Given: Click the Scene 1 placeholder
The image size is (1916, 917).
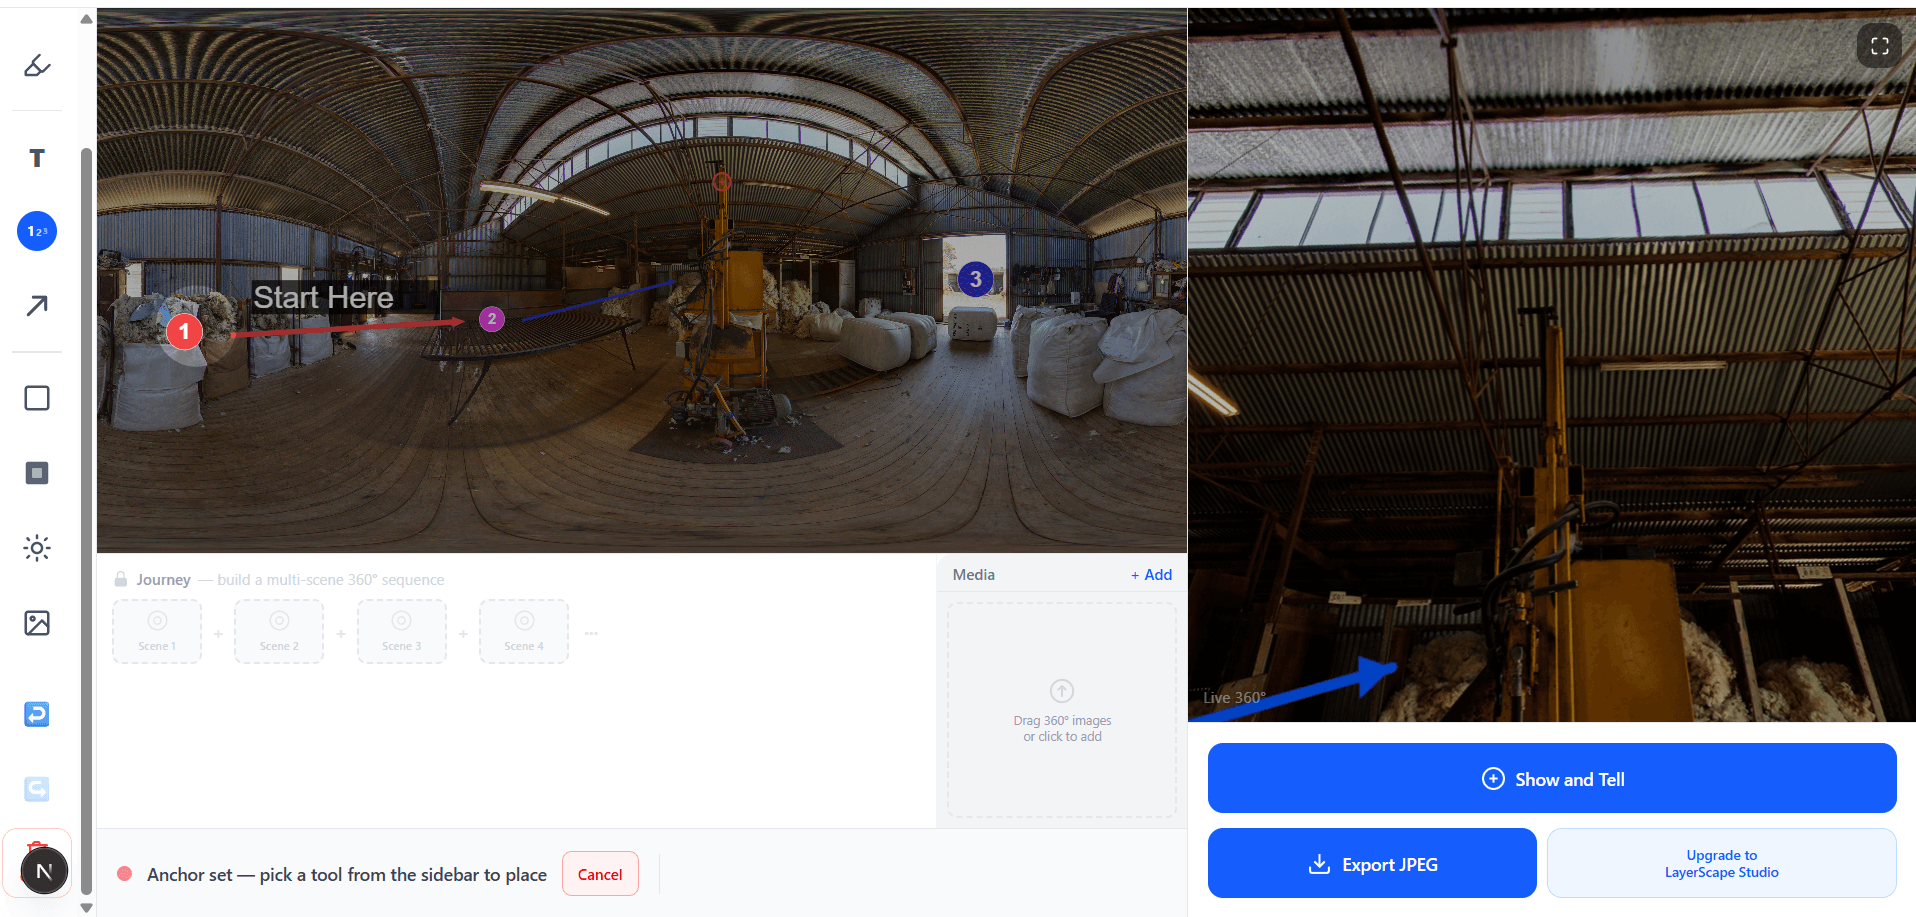Looking at the screenshot, I should (x=156, y=631).
